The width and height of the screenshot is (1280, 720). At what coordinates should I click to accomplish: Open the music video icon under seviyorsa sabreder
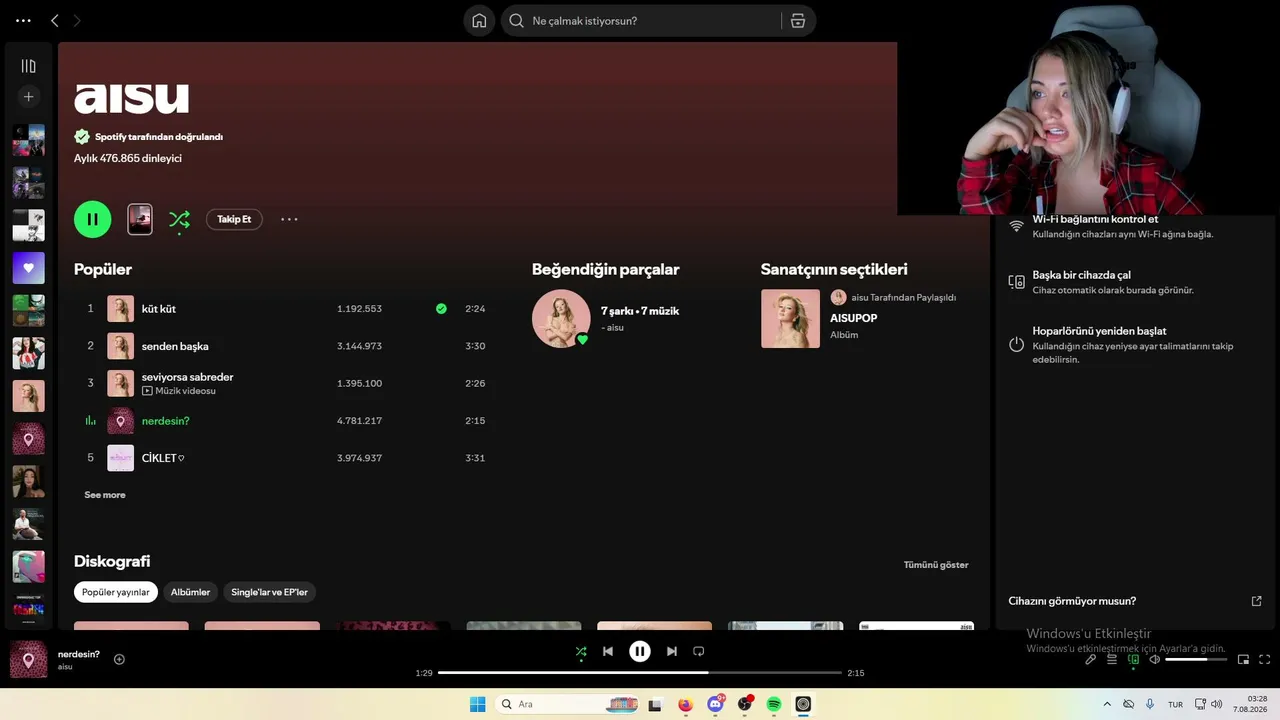click(147, 391)
